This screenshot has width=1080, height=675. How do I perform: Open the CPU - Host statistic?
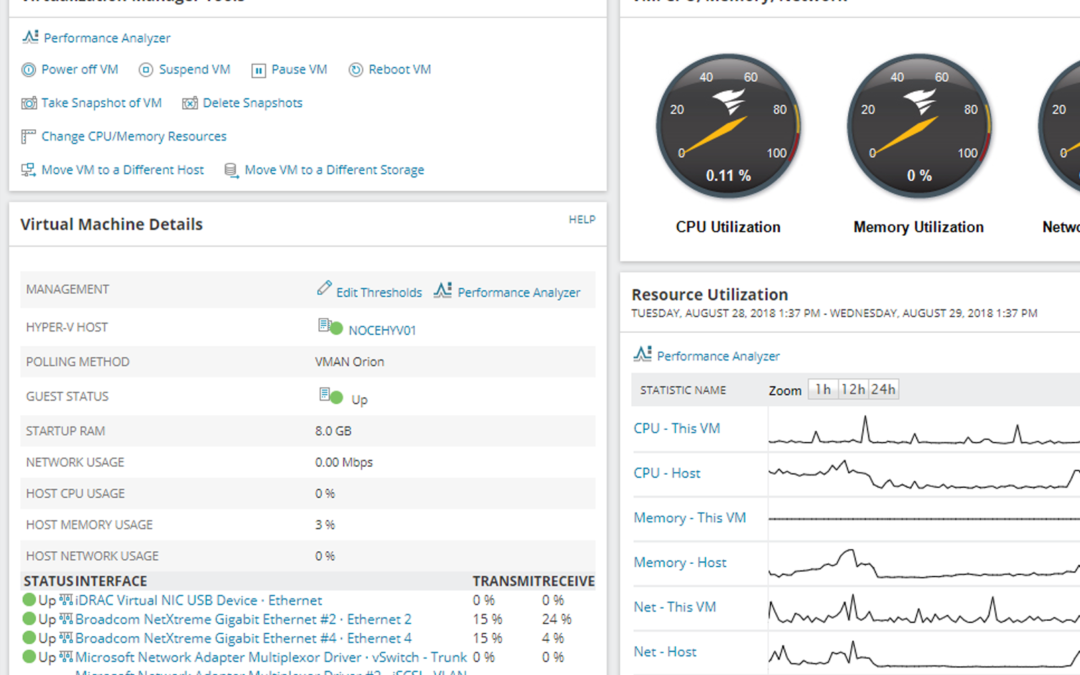[x=667, y=473]
